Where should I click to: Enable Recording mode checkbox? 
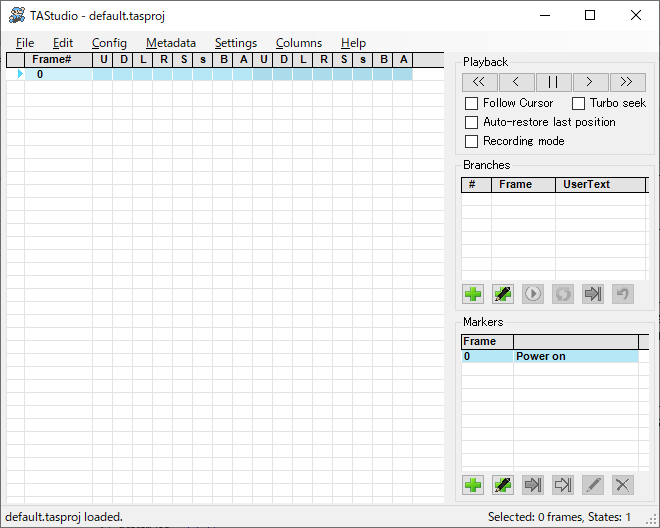[472, 141]
